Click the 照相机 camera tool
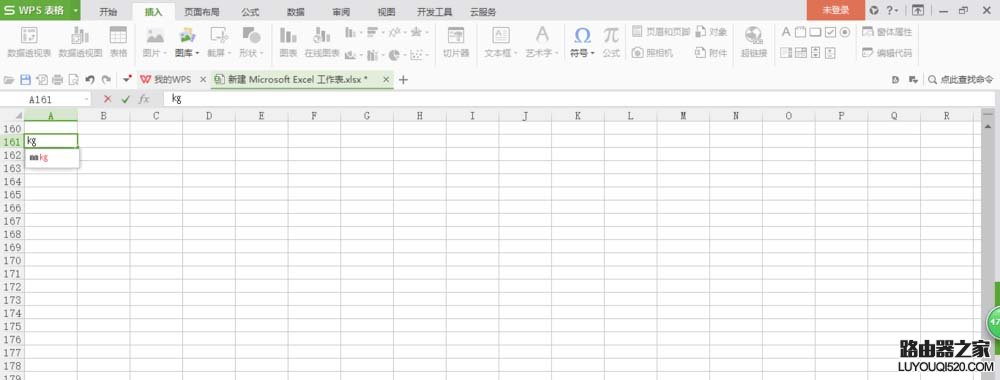 [x=652, y=53]
